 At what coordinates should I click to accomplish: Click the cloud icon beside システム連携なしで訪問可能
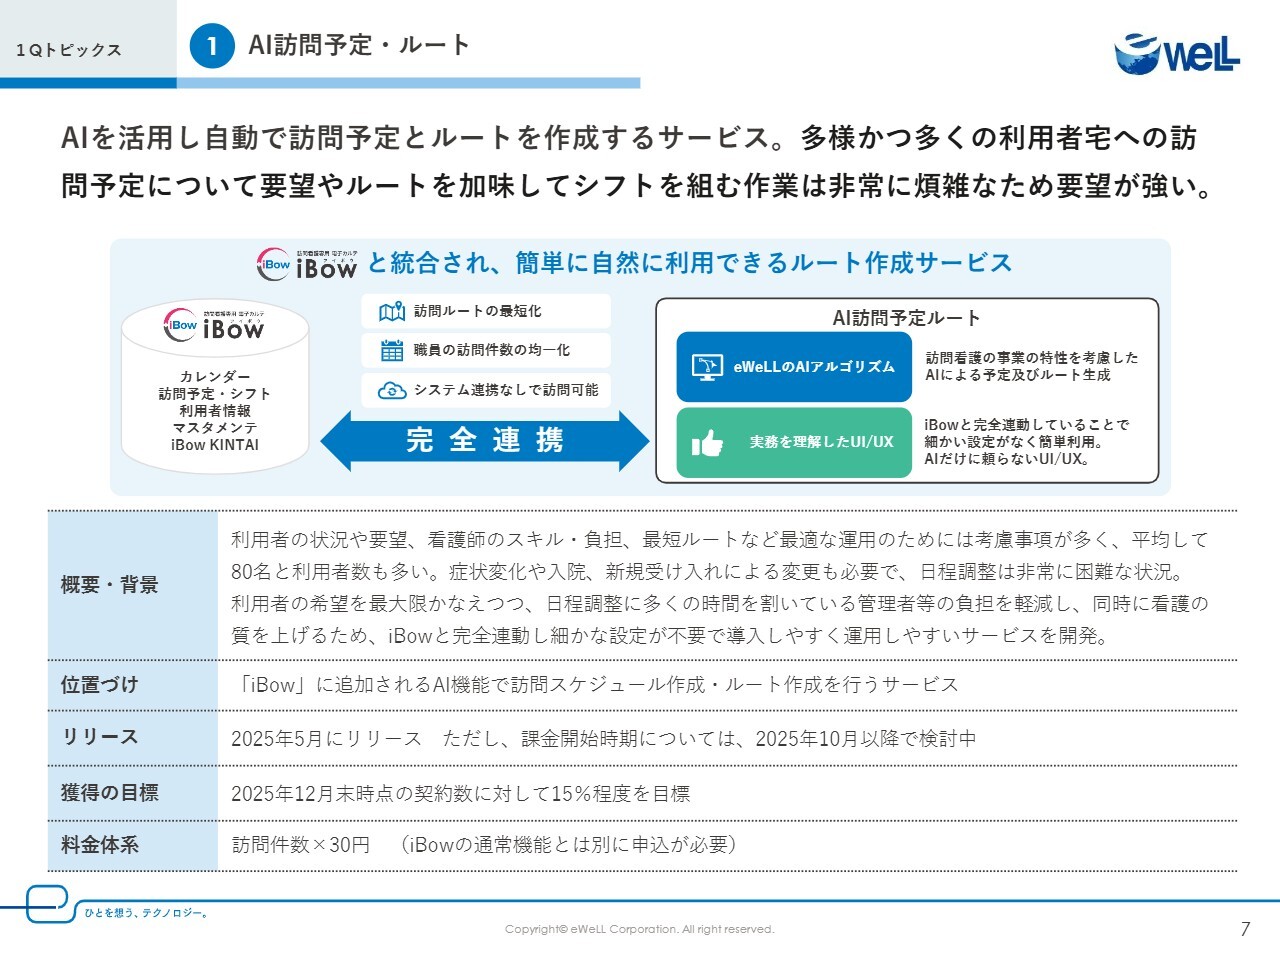click(392, 390)
